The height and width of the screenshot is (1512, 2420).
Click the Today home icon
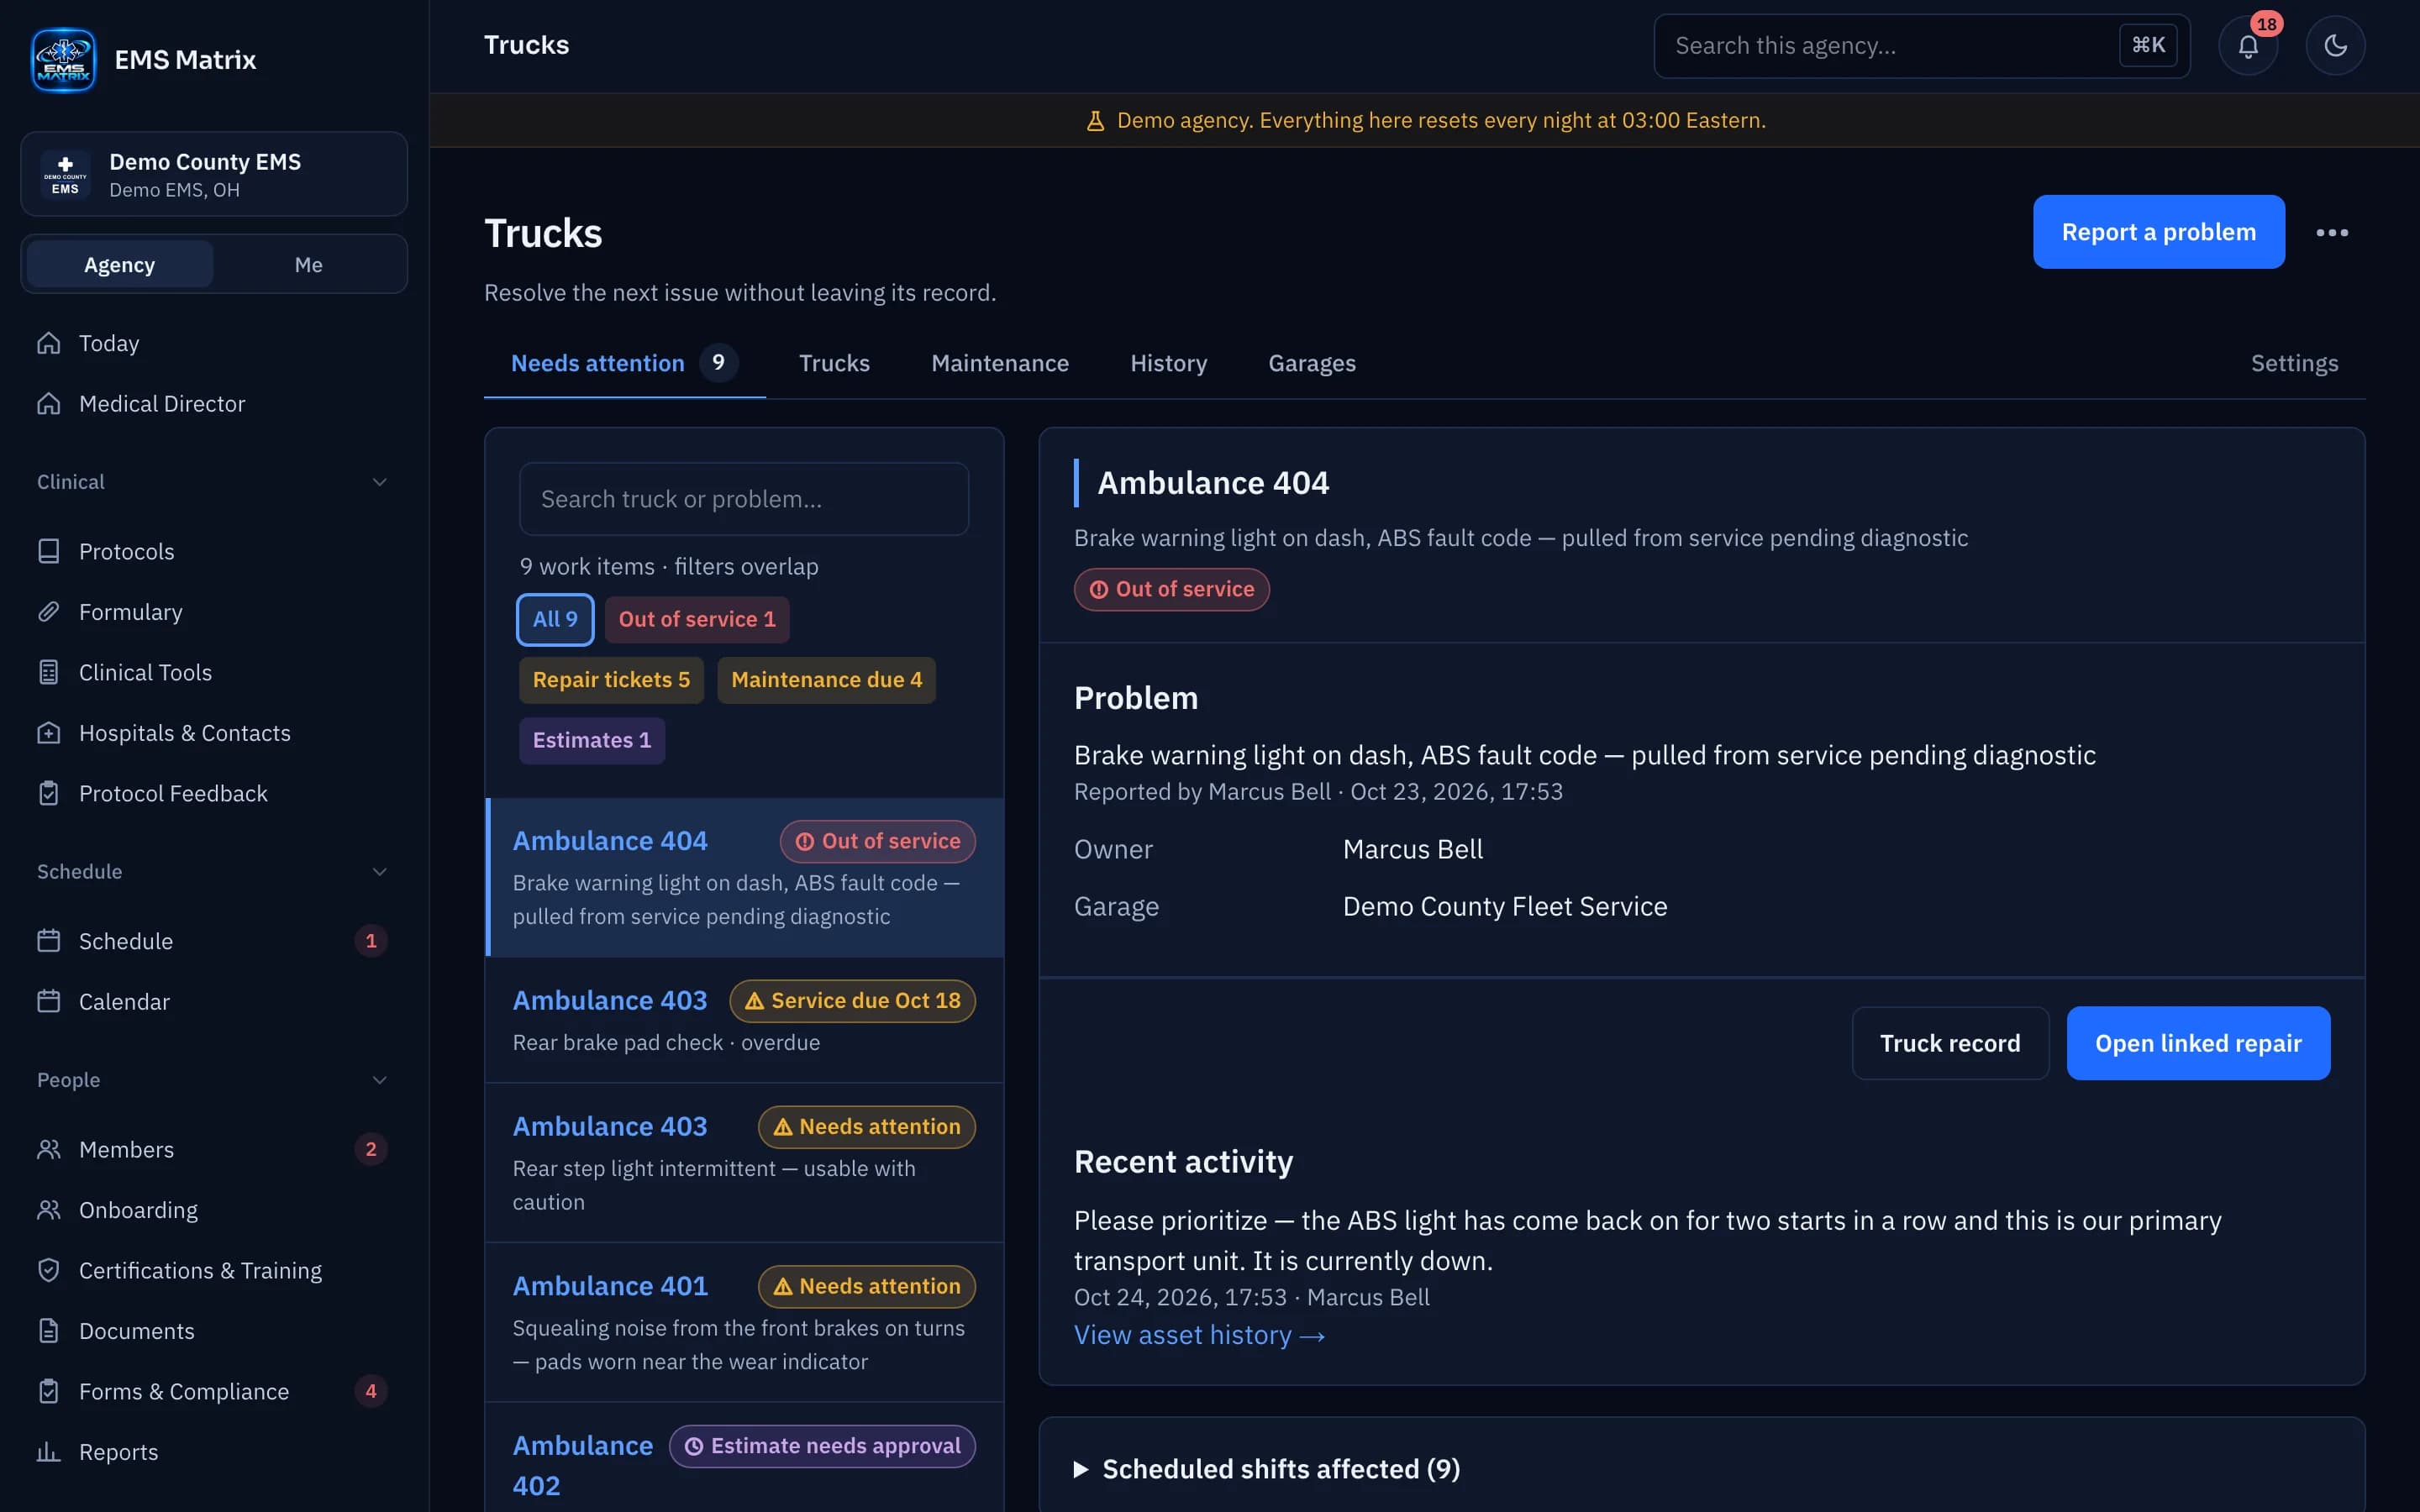[x=49, y=343]
